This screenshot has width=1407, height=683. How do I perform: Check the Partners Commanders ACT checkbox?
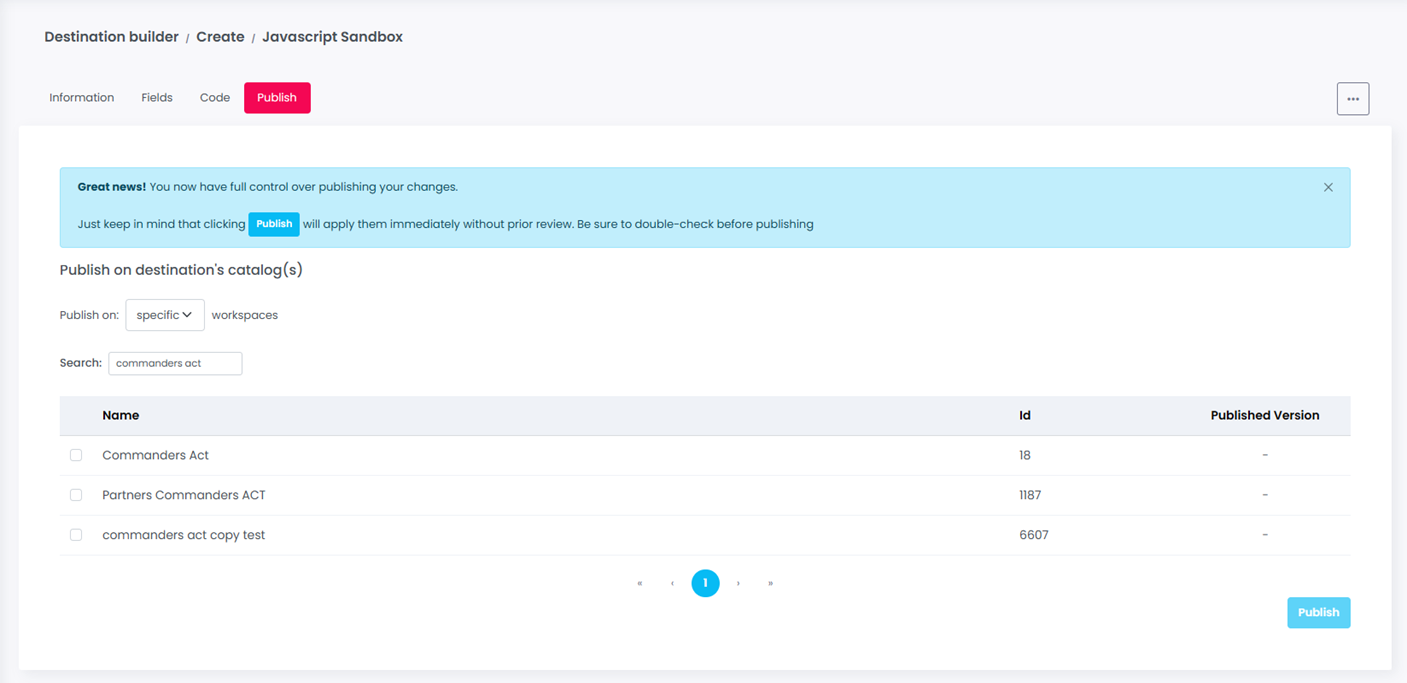point(76,495)
